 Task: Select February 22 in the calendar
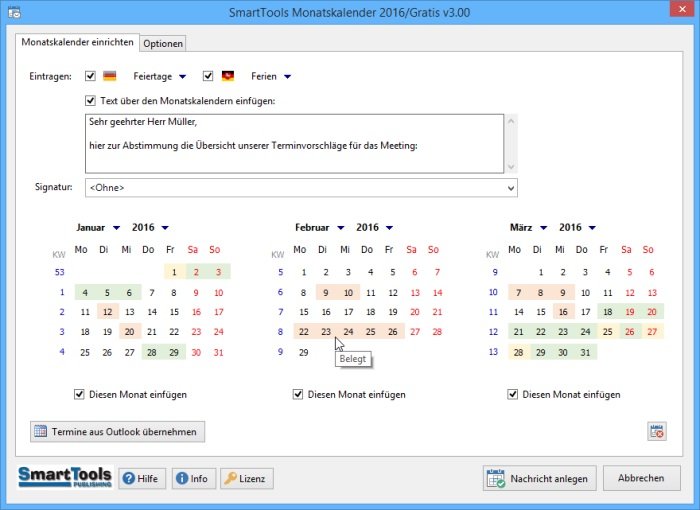304,332
